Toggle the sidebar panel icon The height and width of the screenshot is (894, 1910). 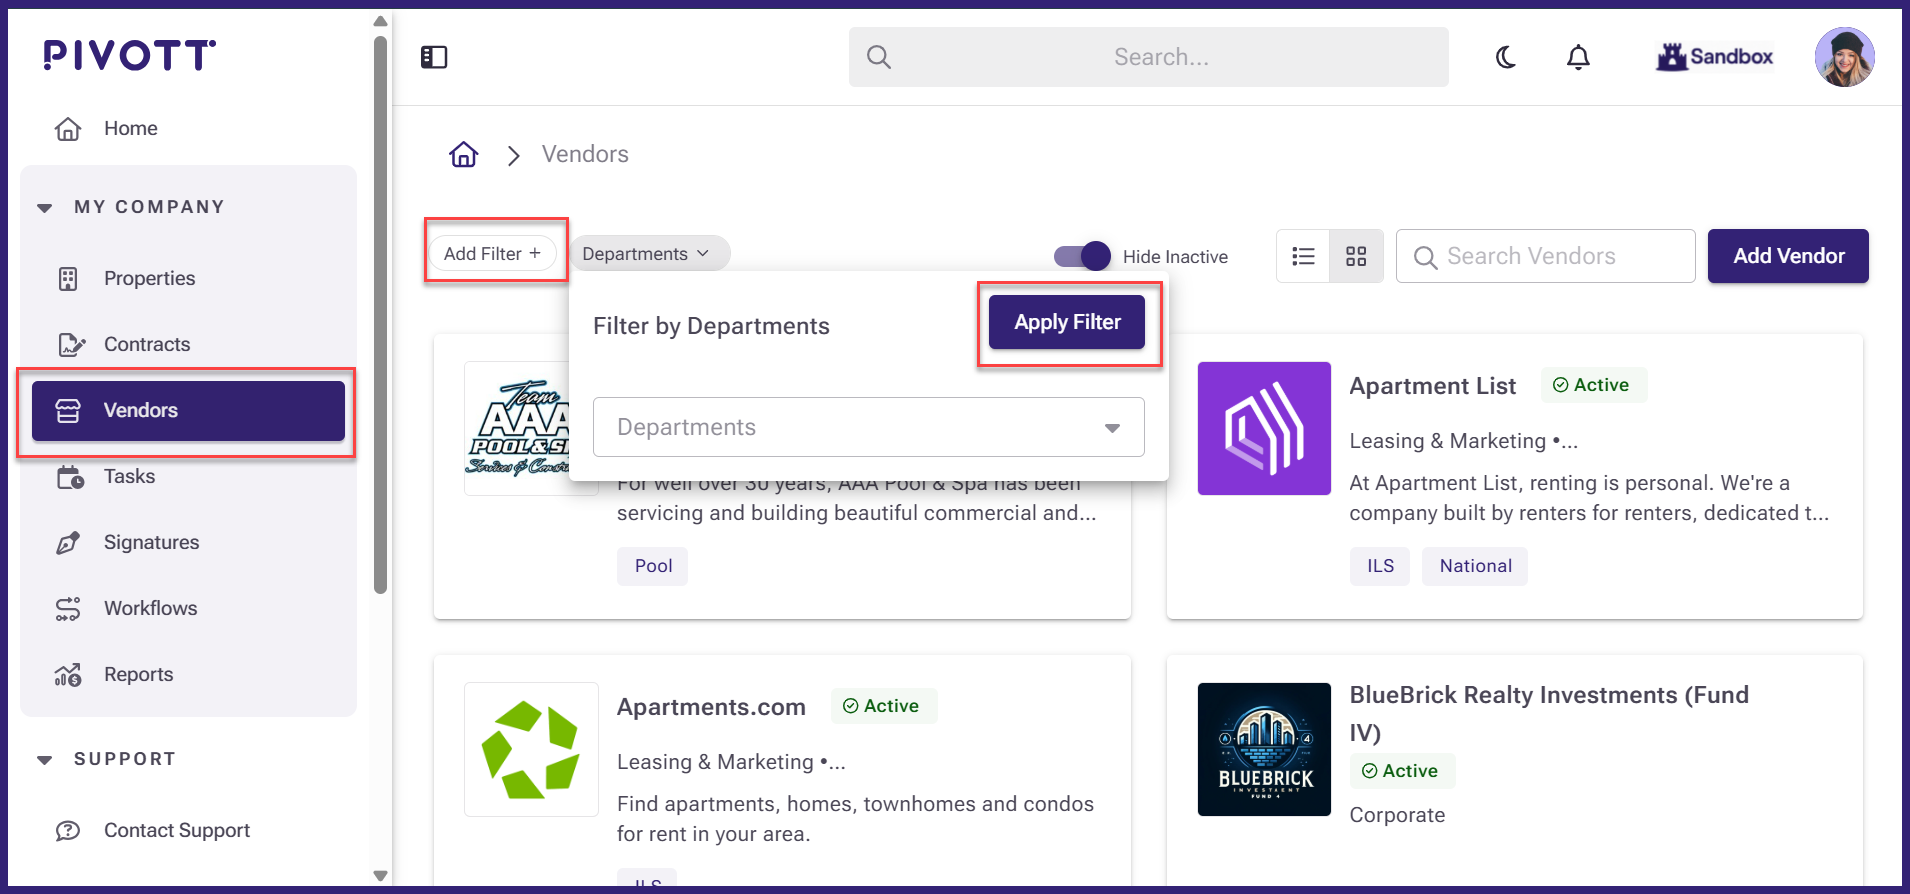coord(434,57)
